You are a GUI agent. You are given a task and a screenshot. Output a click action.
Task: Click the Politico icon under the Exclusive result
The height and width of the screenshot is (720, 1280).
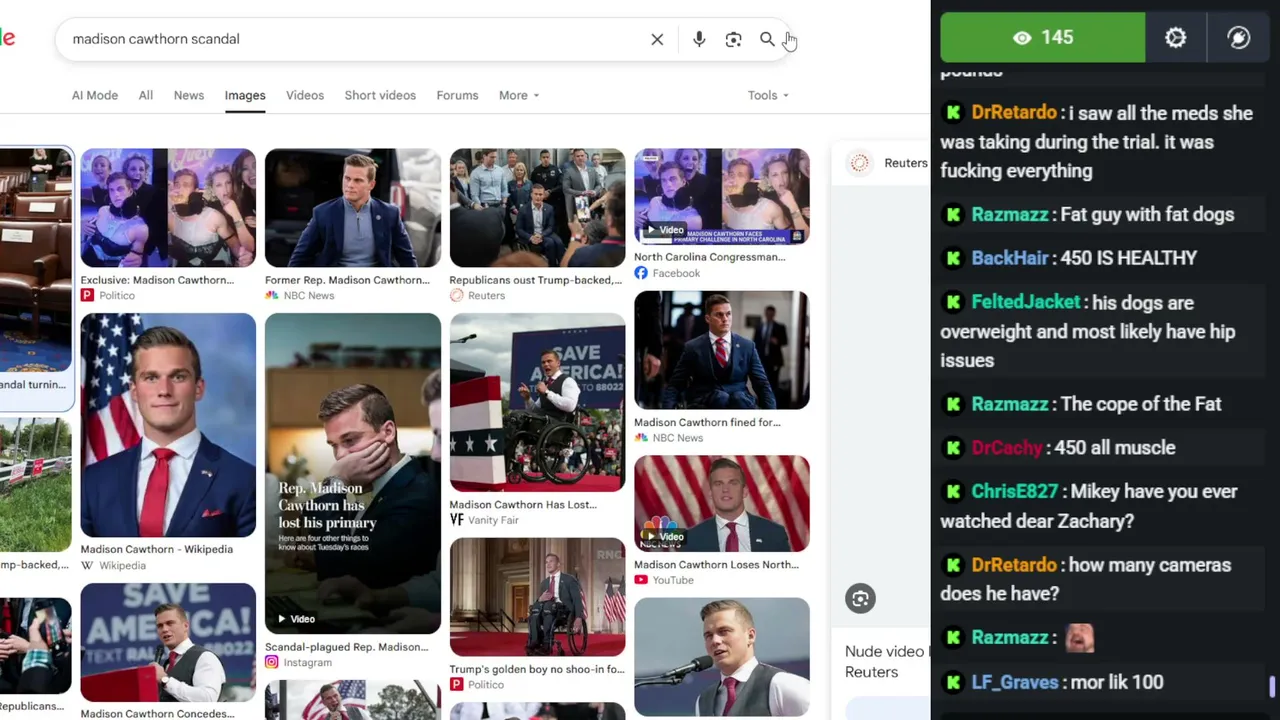click(x=87, y=295)
